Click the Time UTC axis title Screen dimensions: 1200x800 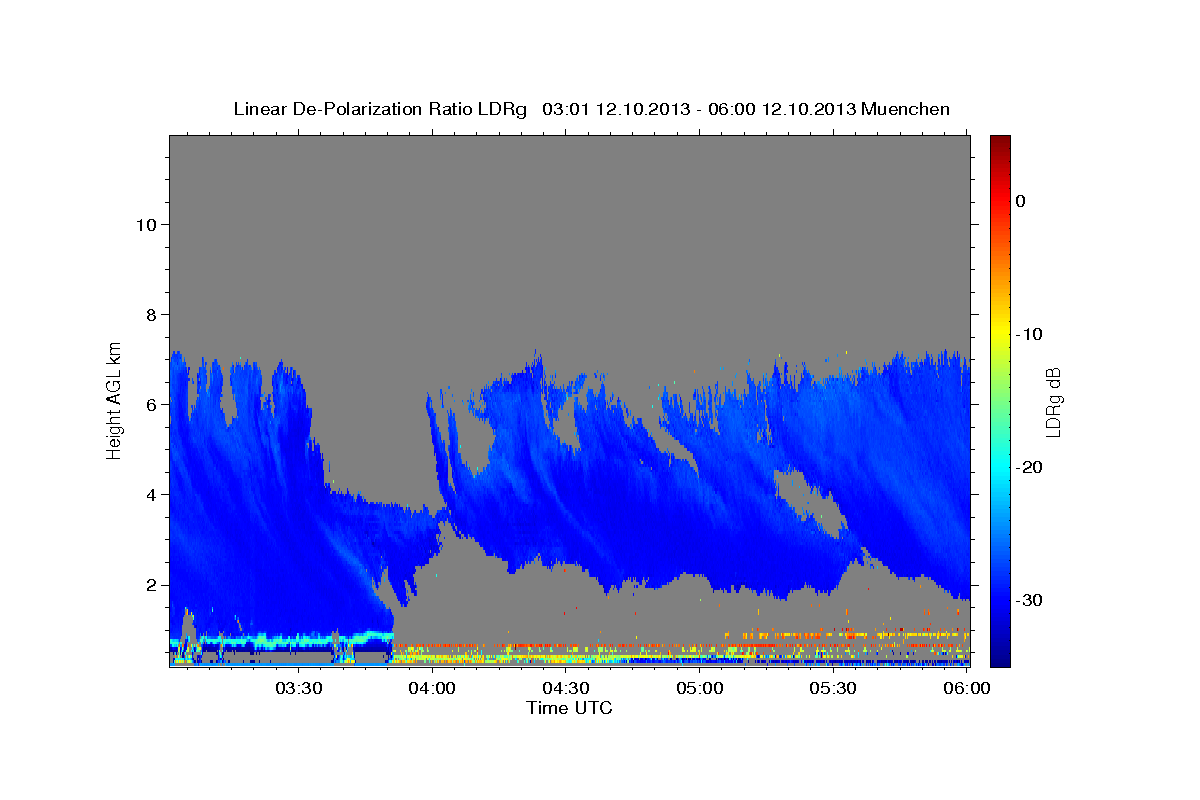[x=569, y=708]
